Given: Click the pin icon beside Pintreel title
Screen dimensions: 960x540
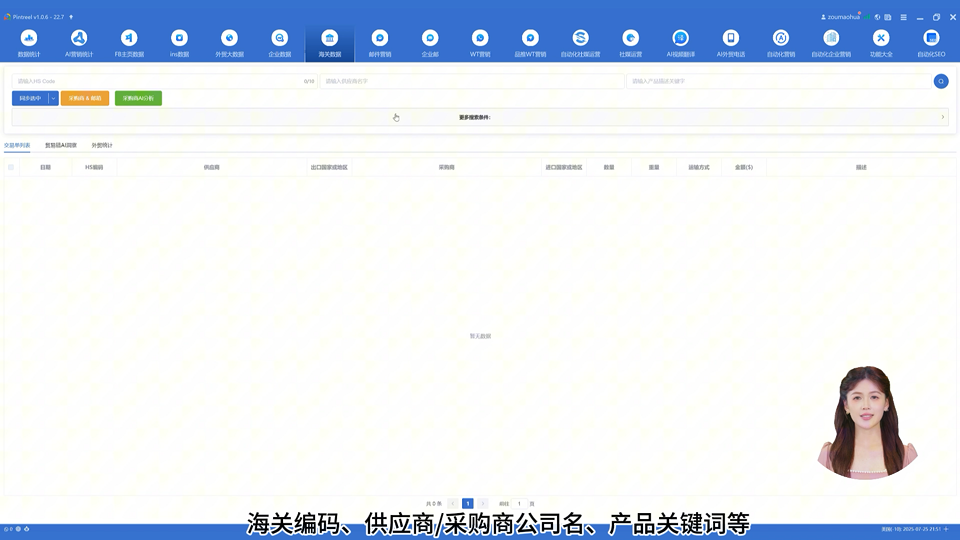Looking at the screenshot, I should tap(71, 17).
